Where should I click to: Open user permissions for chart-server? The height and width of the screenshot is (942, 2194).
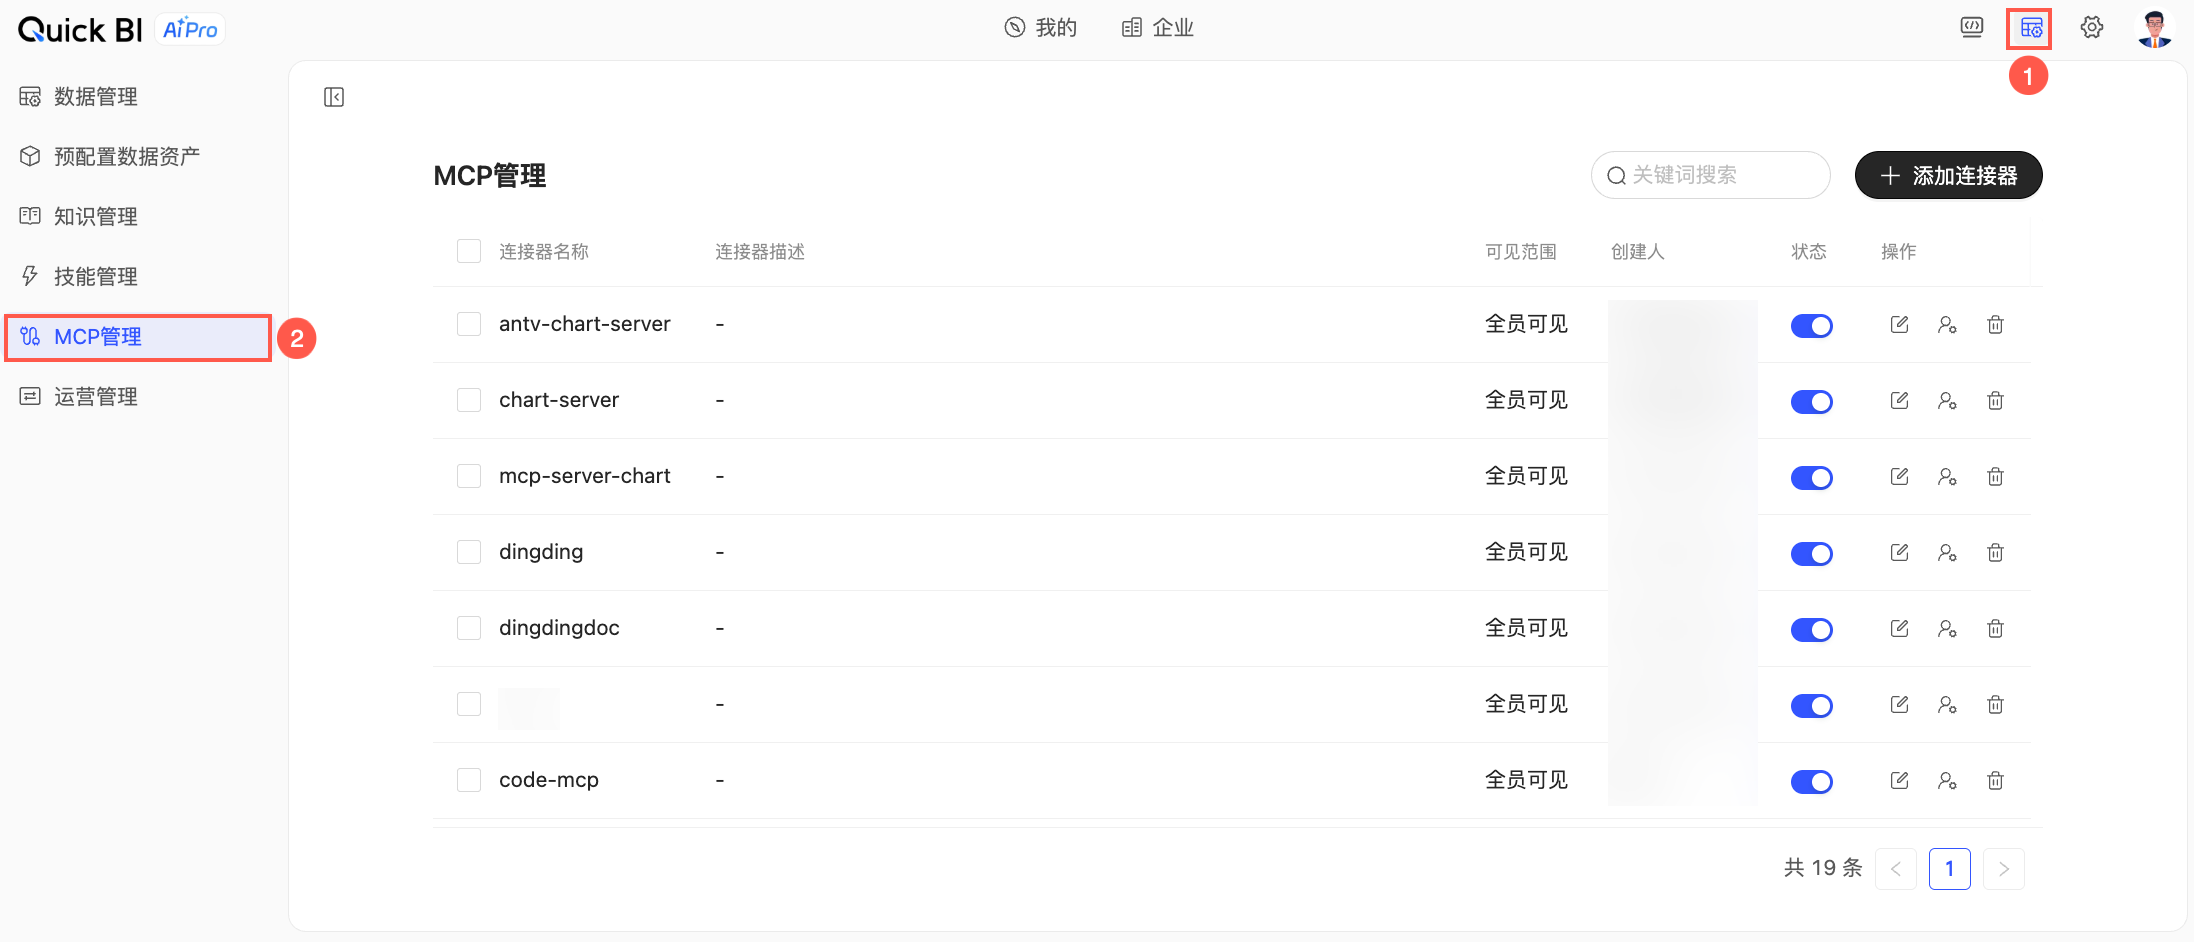[x=1947, y=400]
